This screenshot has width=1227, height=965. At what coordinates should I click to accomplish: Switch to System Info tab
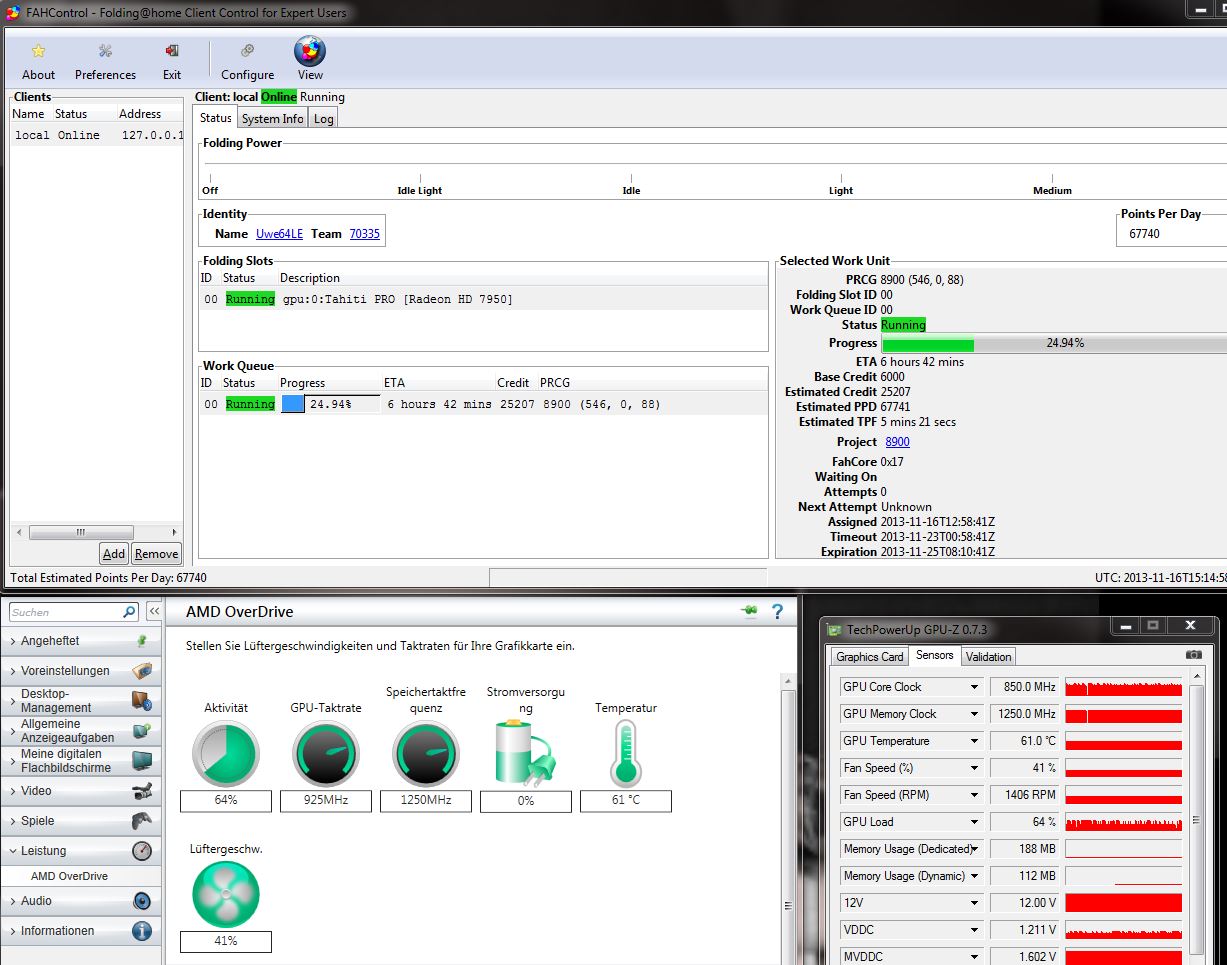272,118
